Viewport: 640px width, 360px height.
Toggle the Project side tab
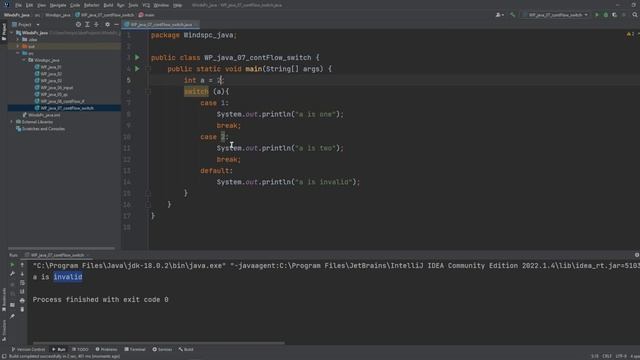tap(4, 31)
